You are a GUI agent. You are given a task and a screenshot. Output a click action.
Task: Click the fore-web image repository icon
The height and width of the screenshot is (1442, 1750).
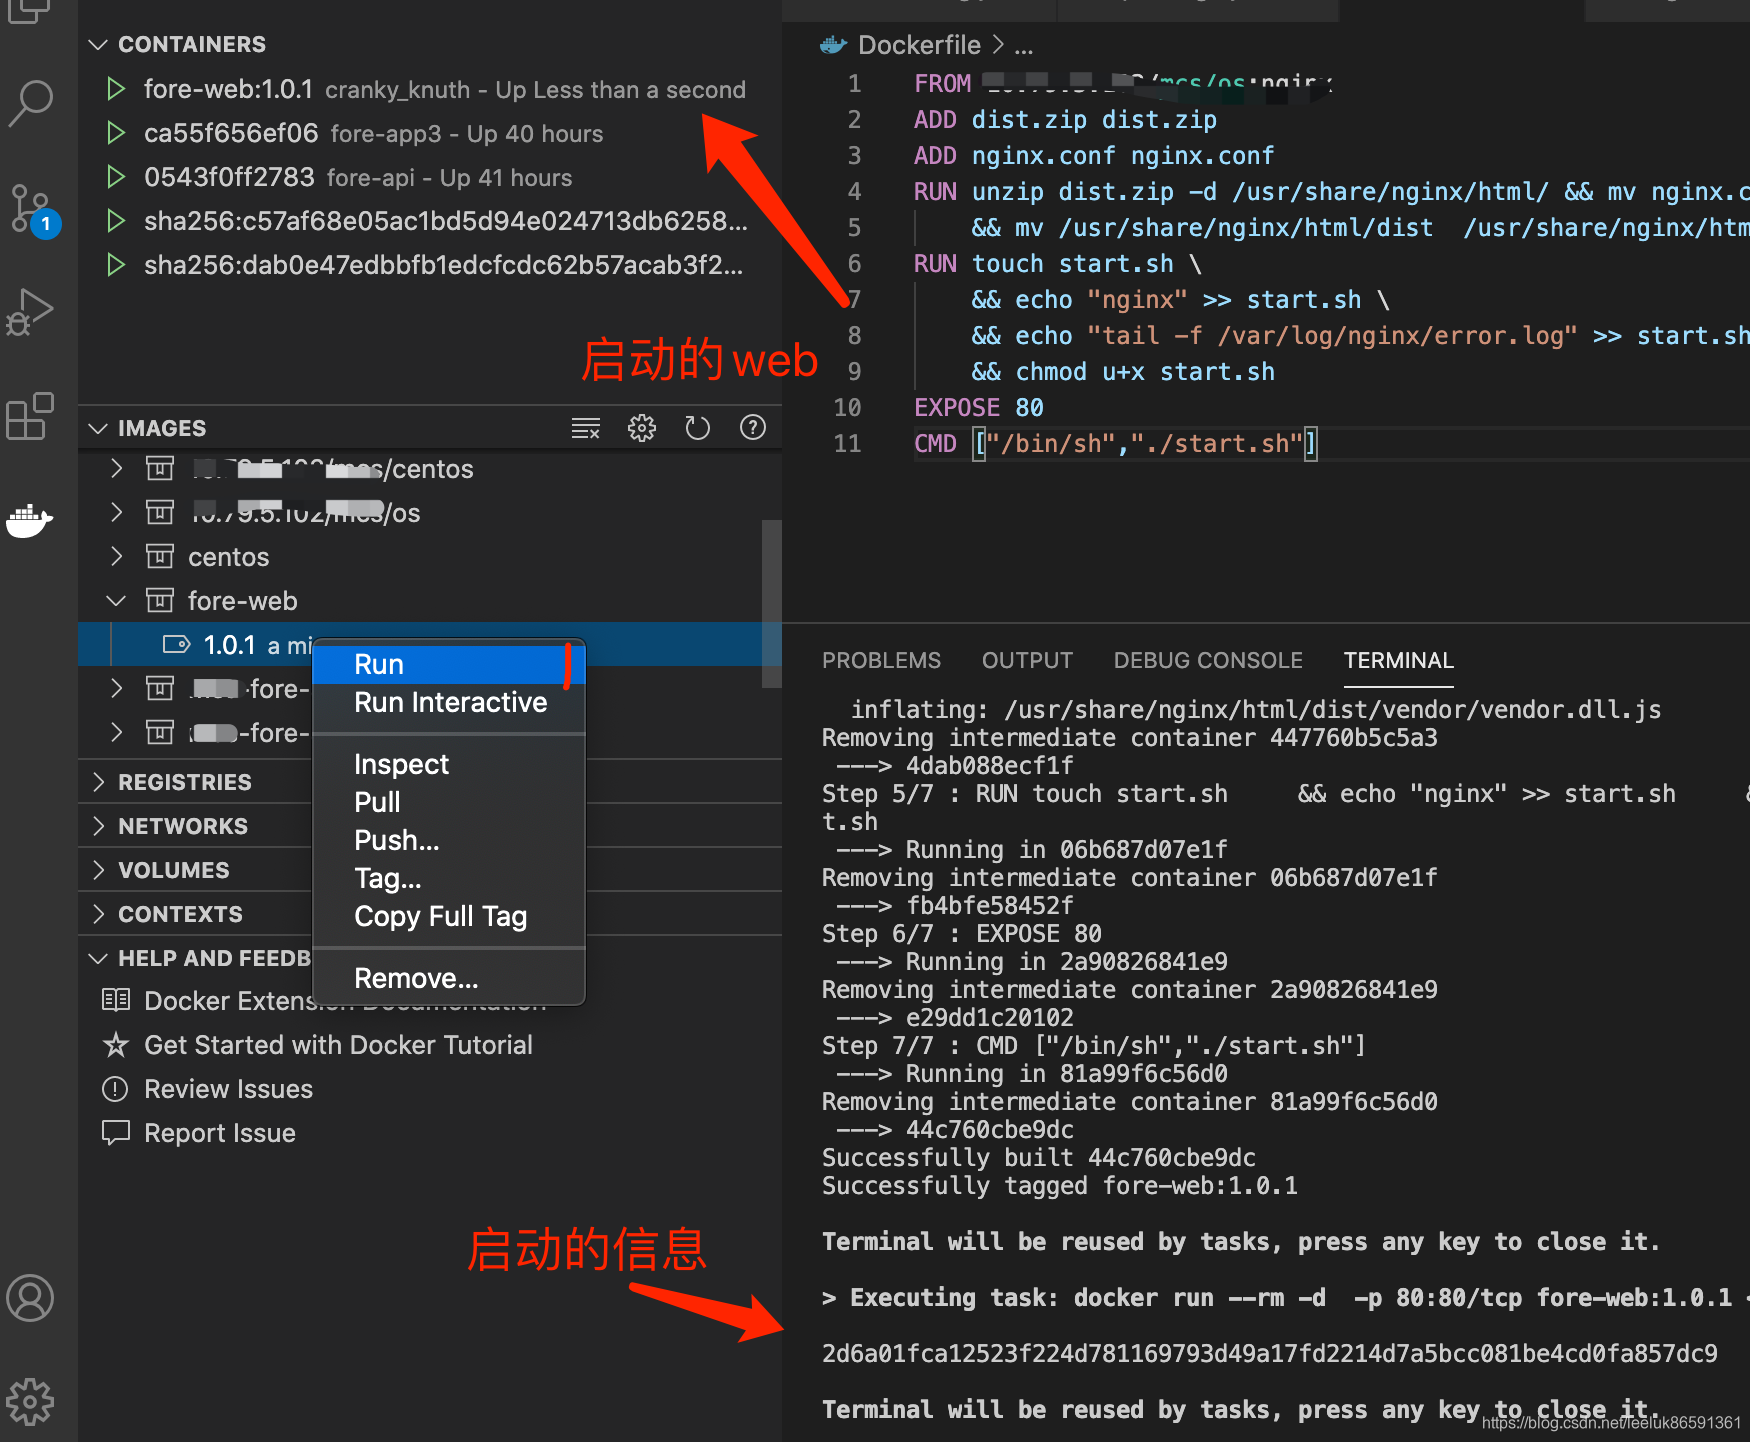(x=160, y=600)
